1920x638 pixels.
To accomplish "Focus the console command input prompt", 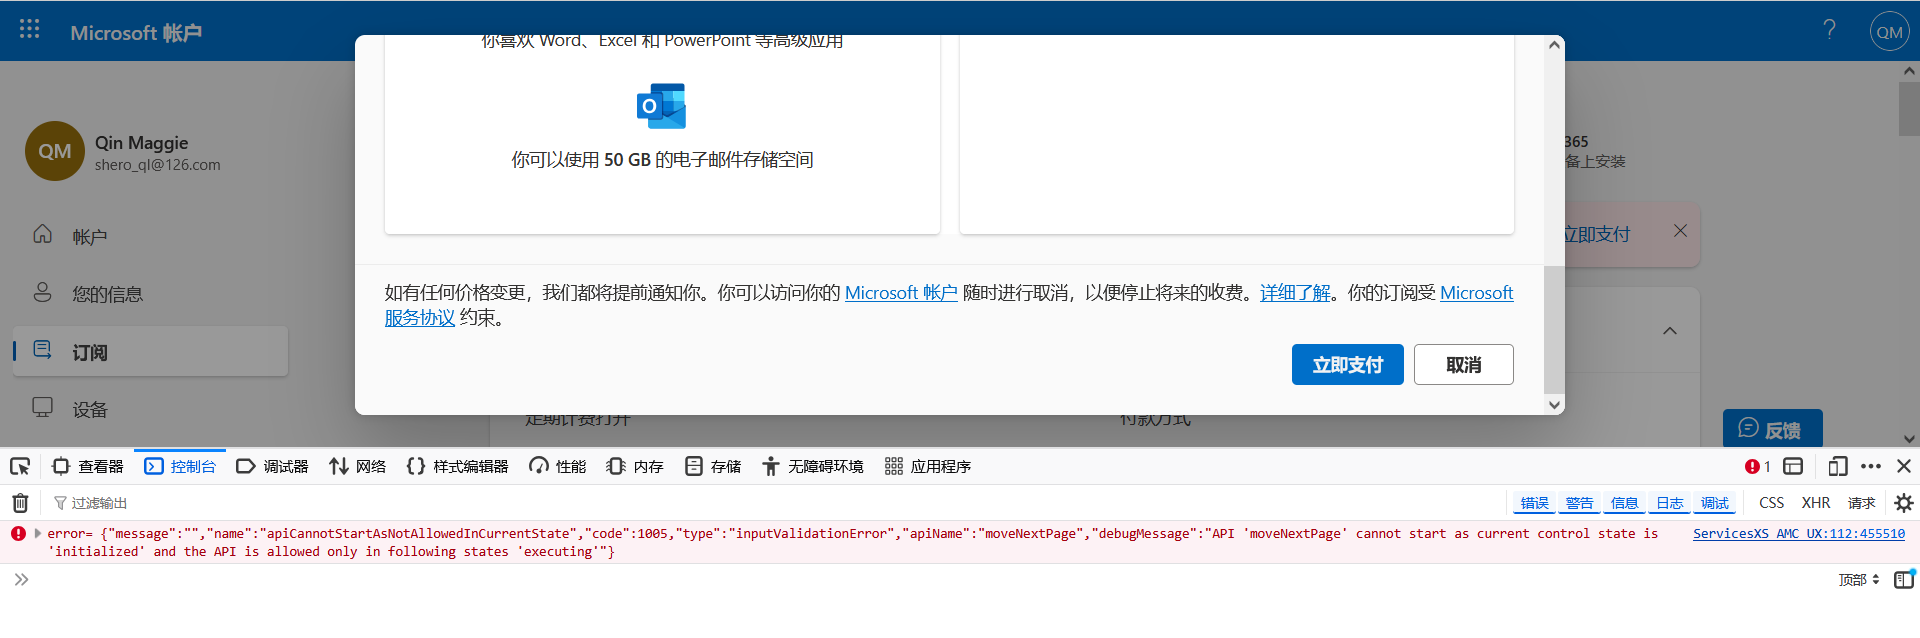I will (x=930, y=580).
